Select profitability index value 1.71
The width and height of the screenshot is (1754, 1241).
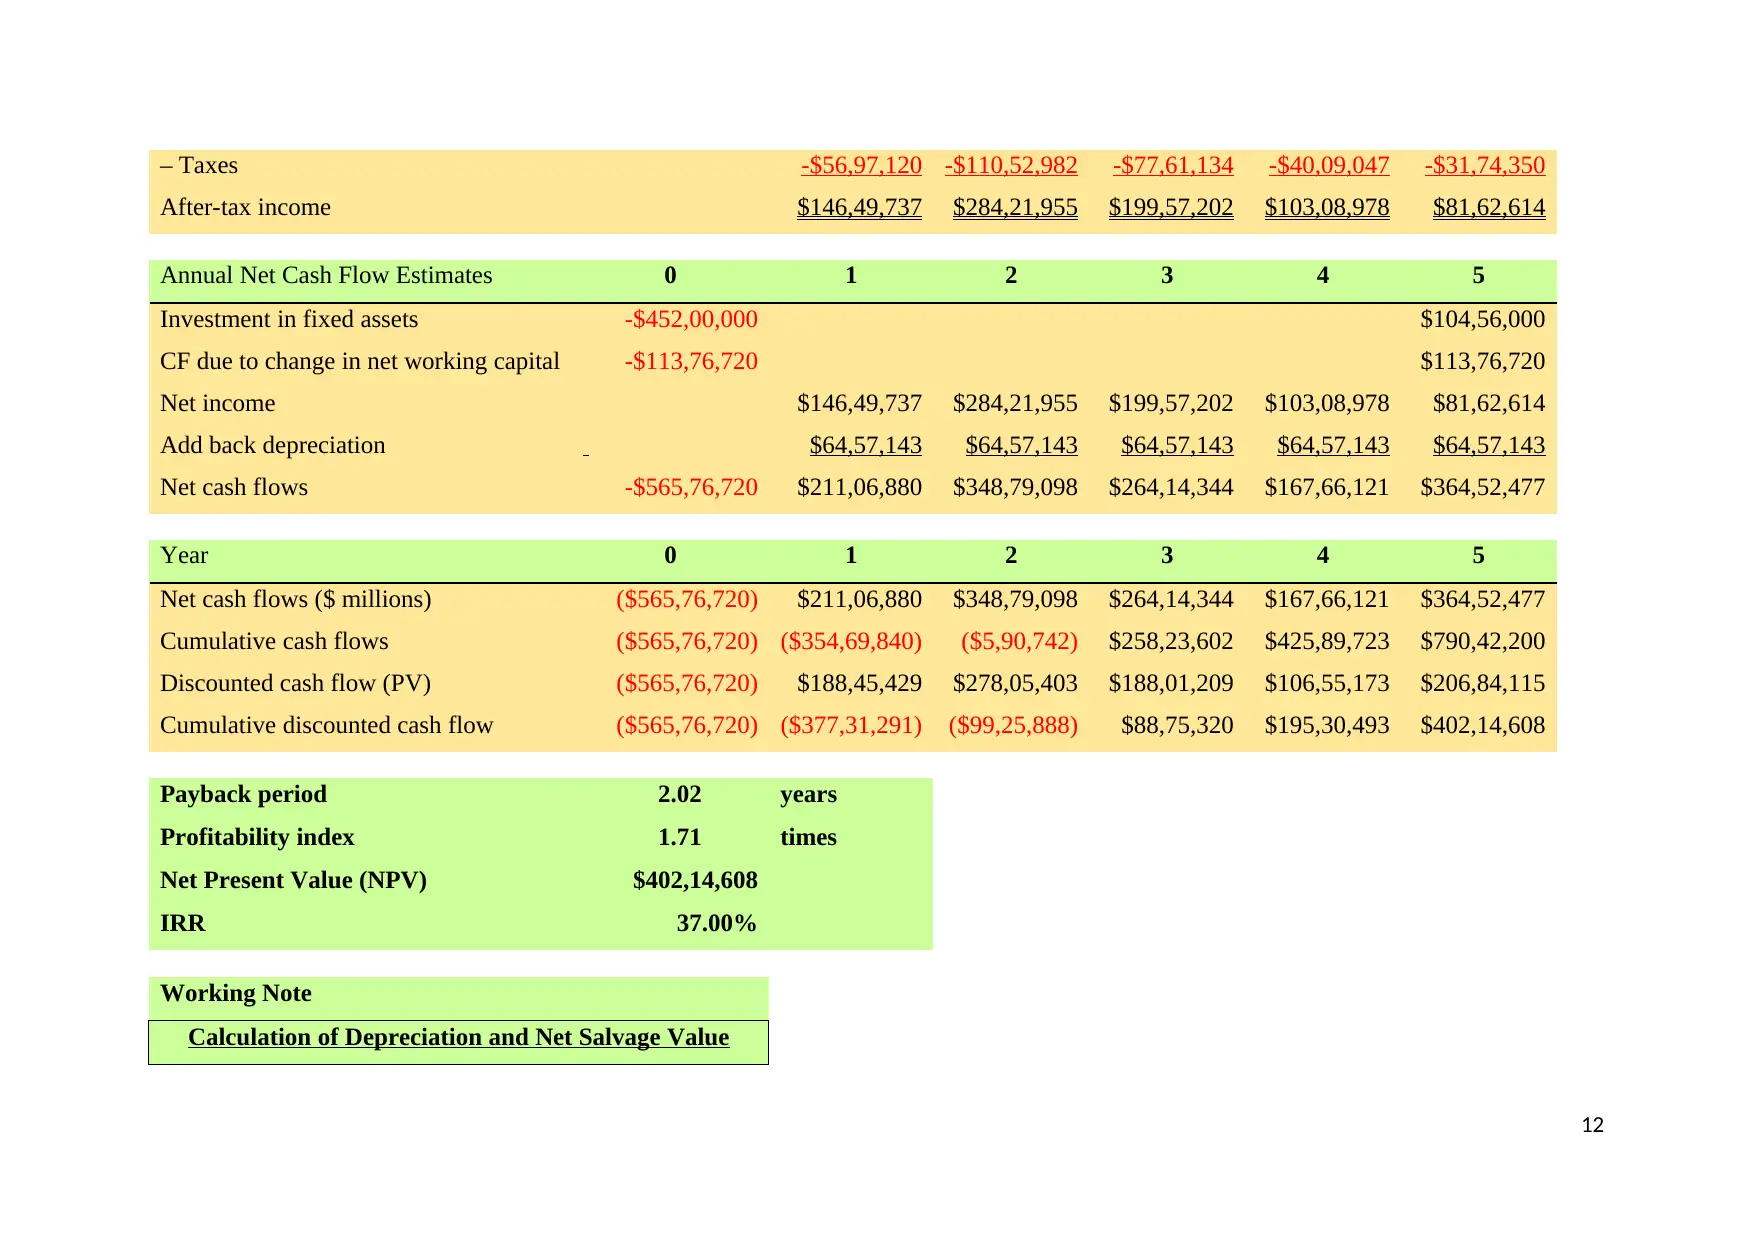(680, 838)
